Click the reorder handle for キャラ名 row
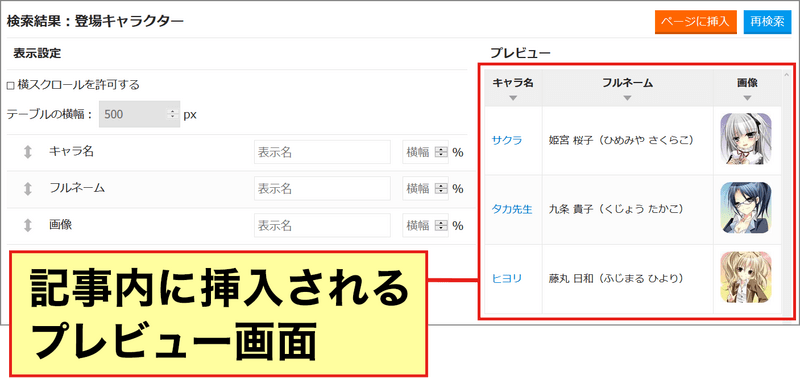The image size is (800, 379). click(x=28, y=152)
